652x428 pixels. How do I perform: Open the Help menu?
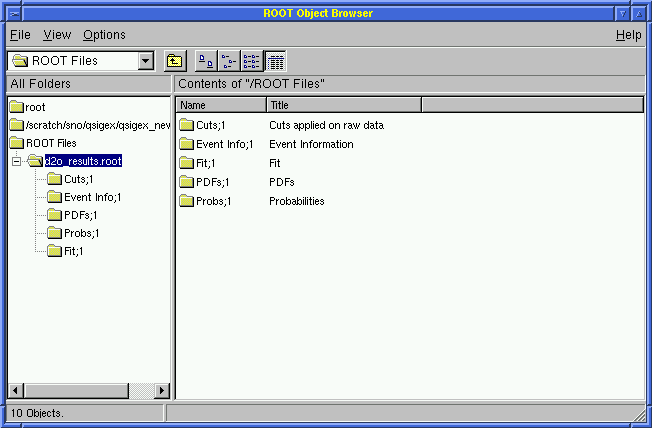pos(628,35)
